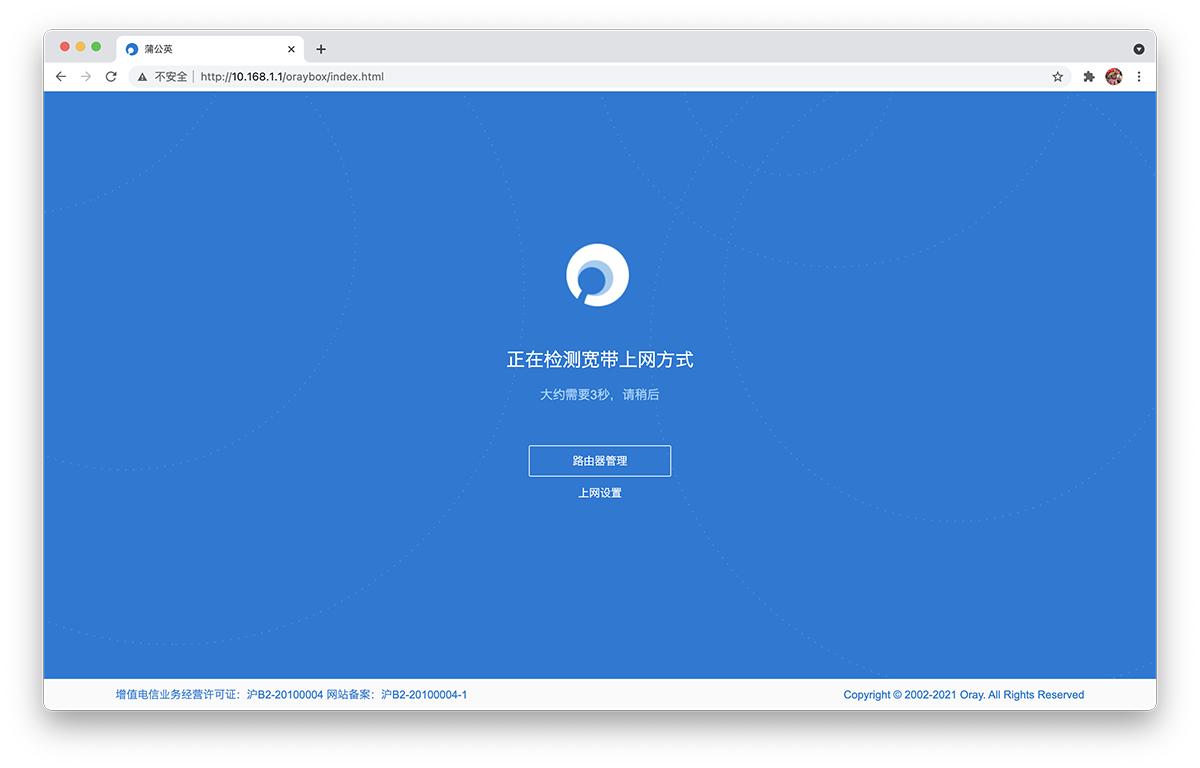Click the Oray loading spinner logo
1200x768 pixels.
(598, 275)
